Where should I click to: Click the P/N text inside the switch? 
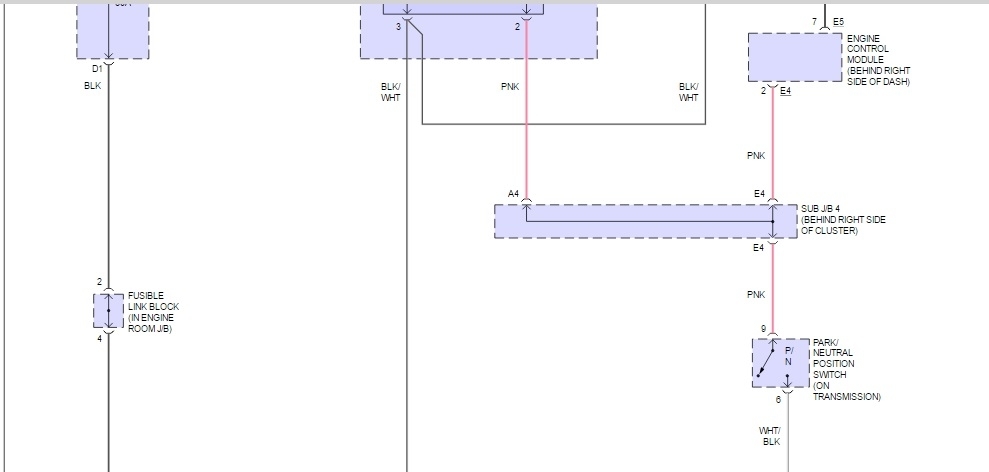tap(788, 356)
